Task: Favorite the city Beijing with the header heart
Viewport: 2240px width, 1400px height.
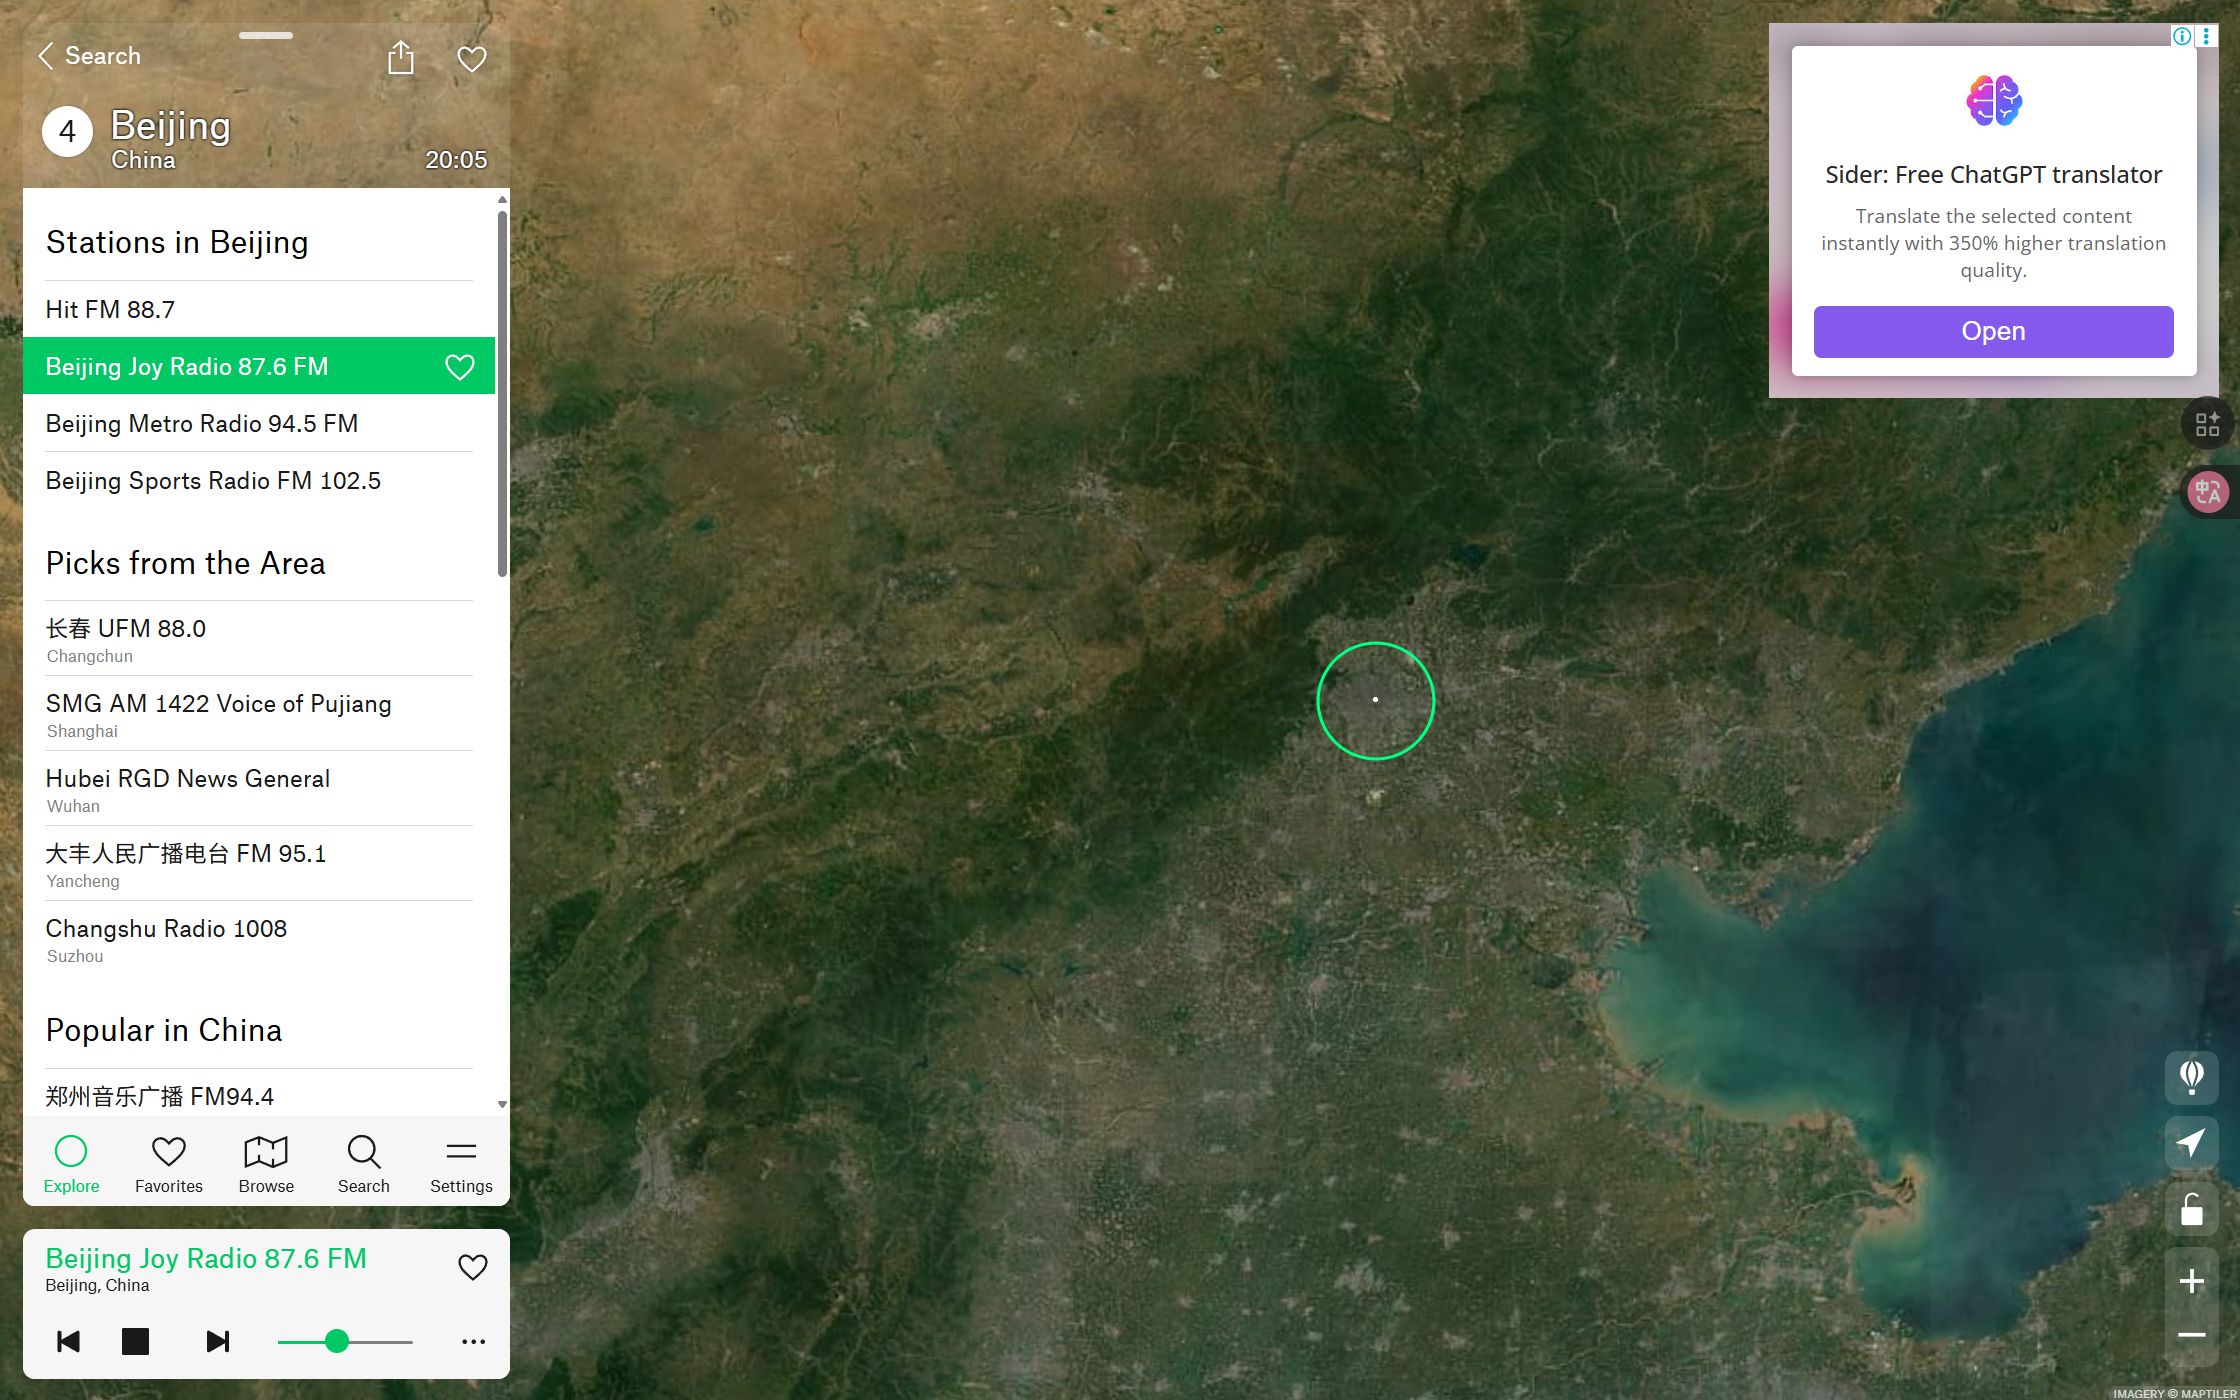Action: [x=472, y=59]
